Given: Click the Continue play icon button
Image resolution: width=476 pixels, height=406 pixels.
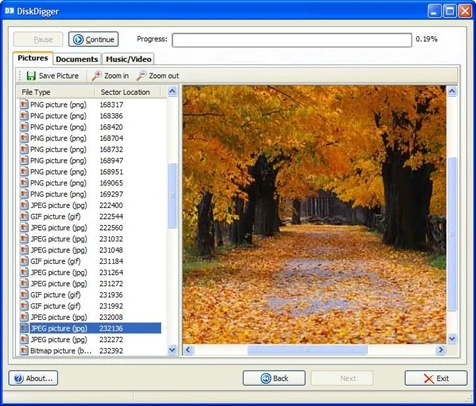Looking at the screenshot, I should pyautogui.click(x=78, y=39).
